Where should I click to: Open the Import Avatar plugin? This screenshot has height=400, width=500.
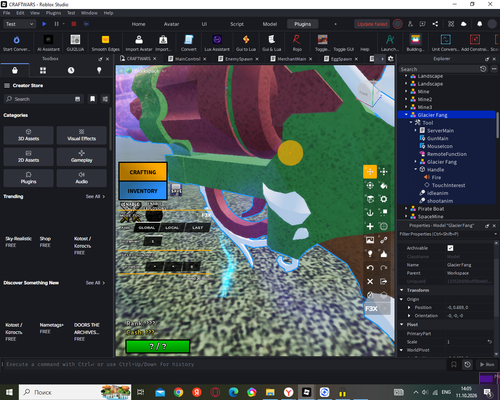point(139,43)
